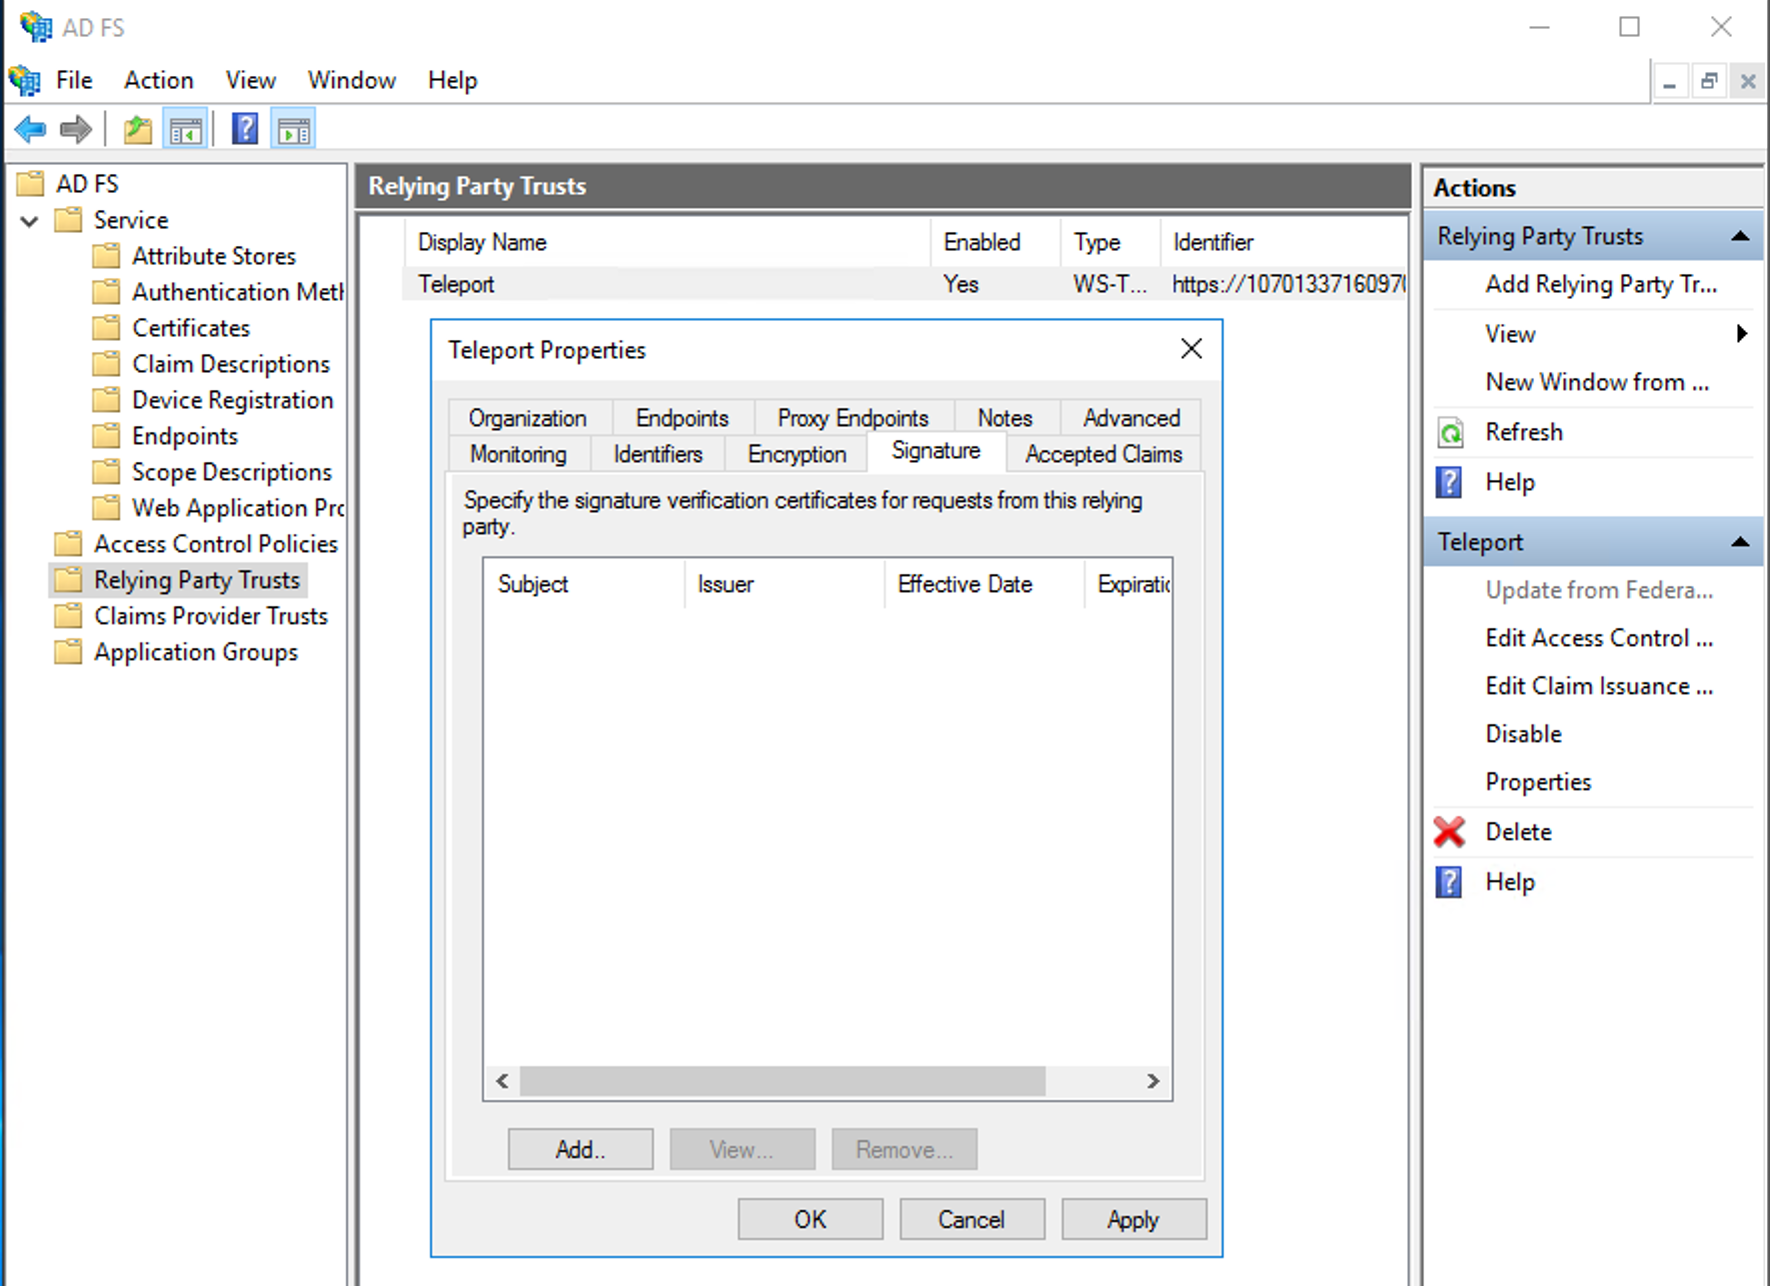Open the Action menu
The height and width of the screenshot is (1286, 1770).
pos(158,80)
